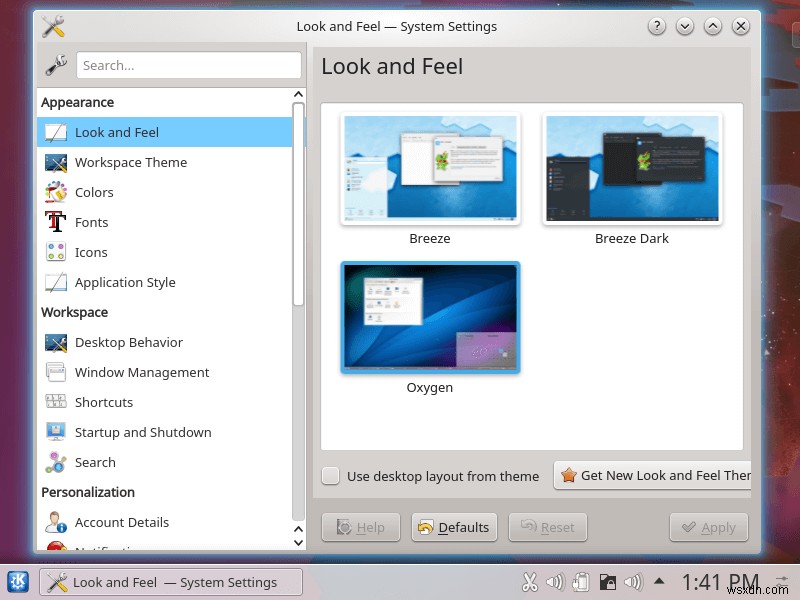Click the sidebar scrollbar down arrow
The image size is (800, 600).
[298, 543]
